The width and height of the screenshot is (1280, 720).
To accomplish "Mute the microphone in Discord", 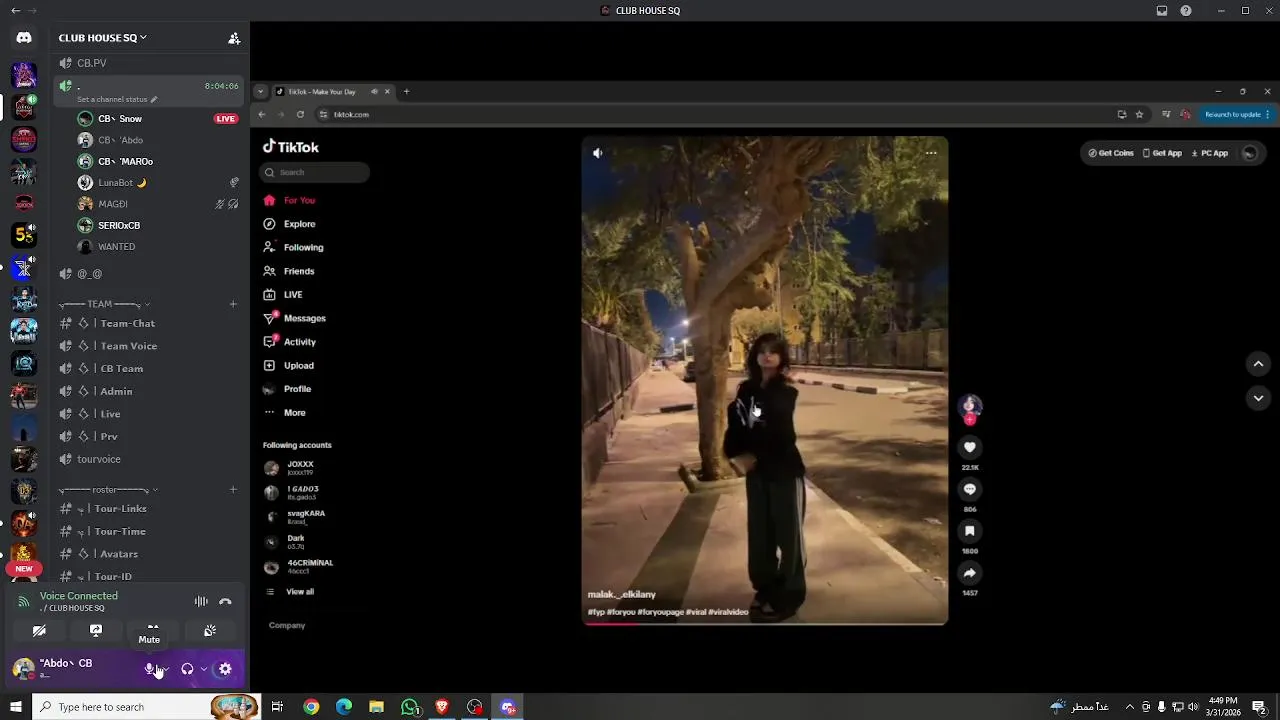I will click(150, 669).
